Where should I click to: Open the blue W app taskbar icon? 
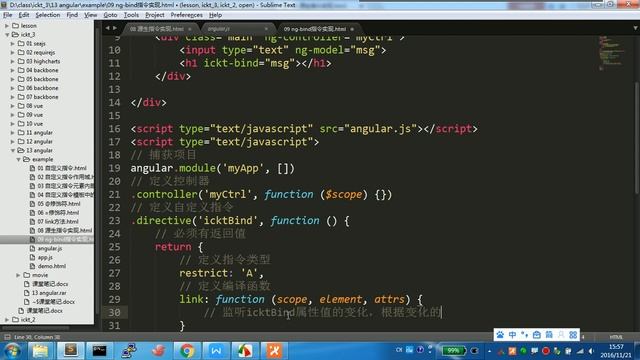point(216,351)
